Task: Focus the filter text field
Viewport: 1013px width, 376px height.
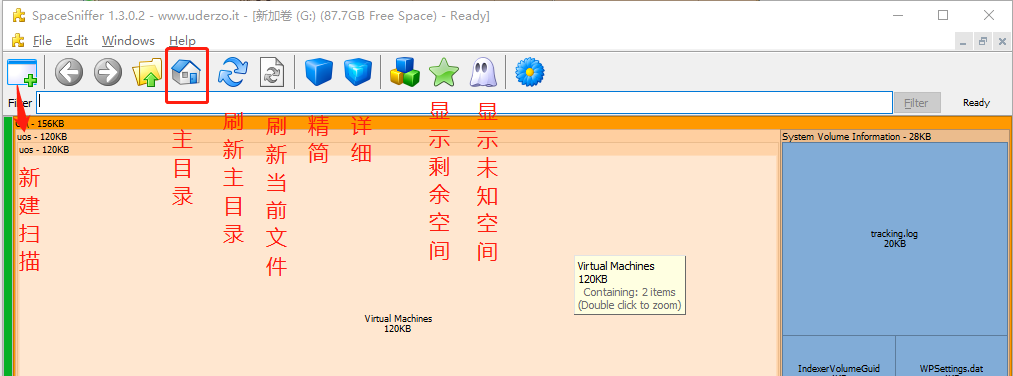Action: click(x=465, y=102)
